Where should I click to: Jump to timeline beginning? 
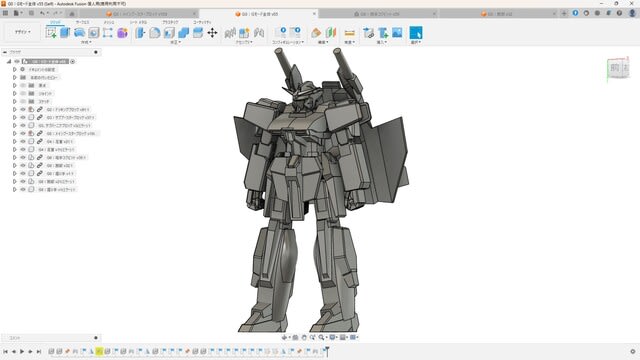point(5,351)
